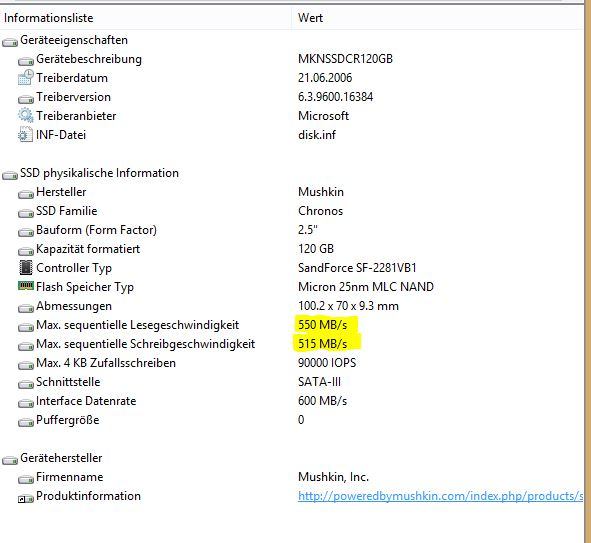Click the Schnittstelle row icon
Viewport: 591px width, 543px height.
point(26,384)
